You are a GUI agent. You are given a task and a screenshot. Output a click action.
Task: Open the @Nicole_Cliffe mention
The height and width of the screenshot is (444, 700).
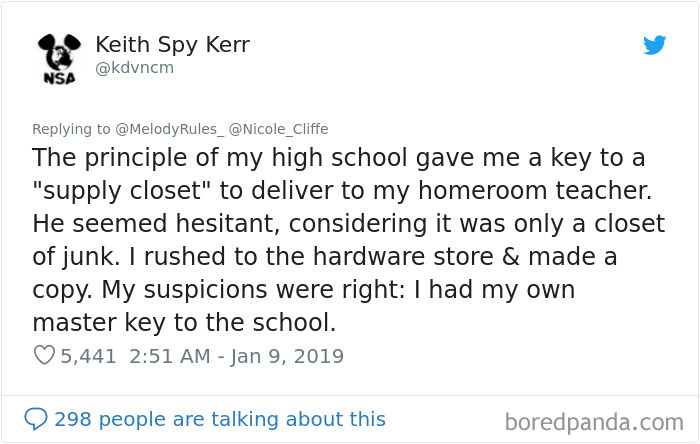pyautogui.click(x=278, y=129)
